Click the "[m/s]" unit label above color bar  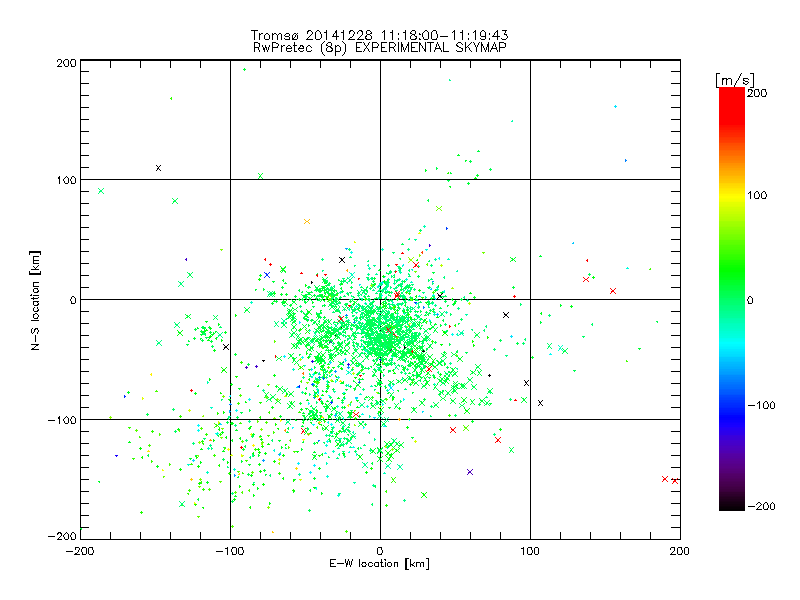pyautogui.click(x=735, y=80)
